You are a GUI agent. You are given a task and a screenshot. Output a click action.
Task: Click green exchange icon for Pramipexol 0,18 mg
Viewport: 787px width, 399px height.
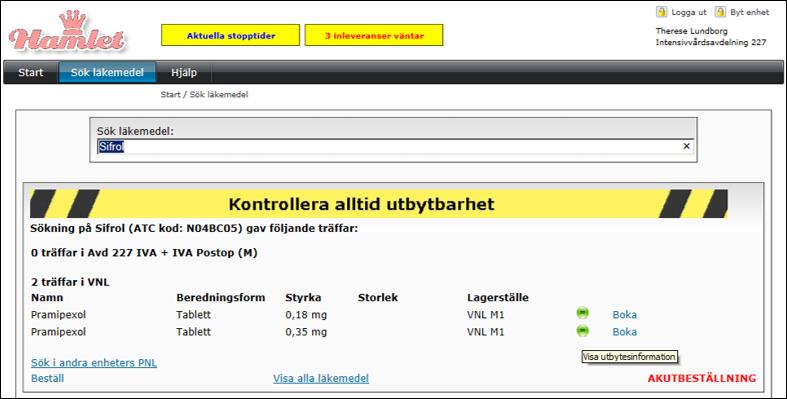[582, 313]
